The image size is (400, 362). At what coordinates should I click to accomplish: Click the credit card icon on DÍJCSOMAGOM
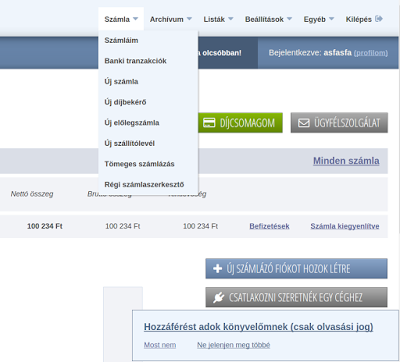tap(209, 123)
